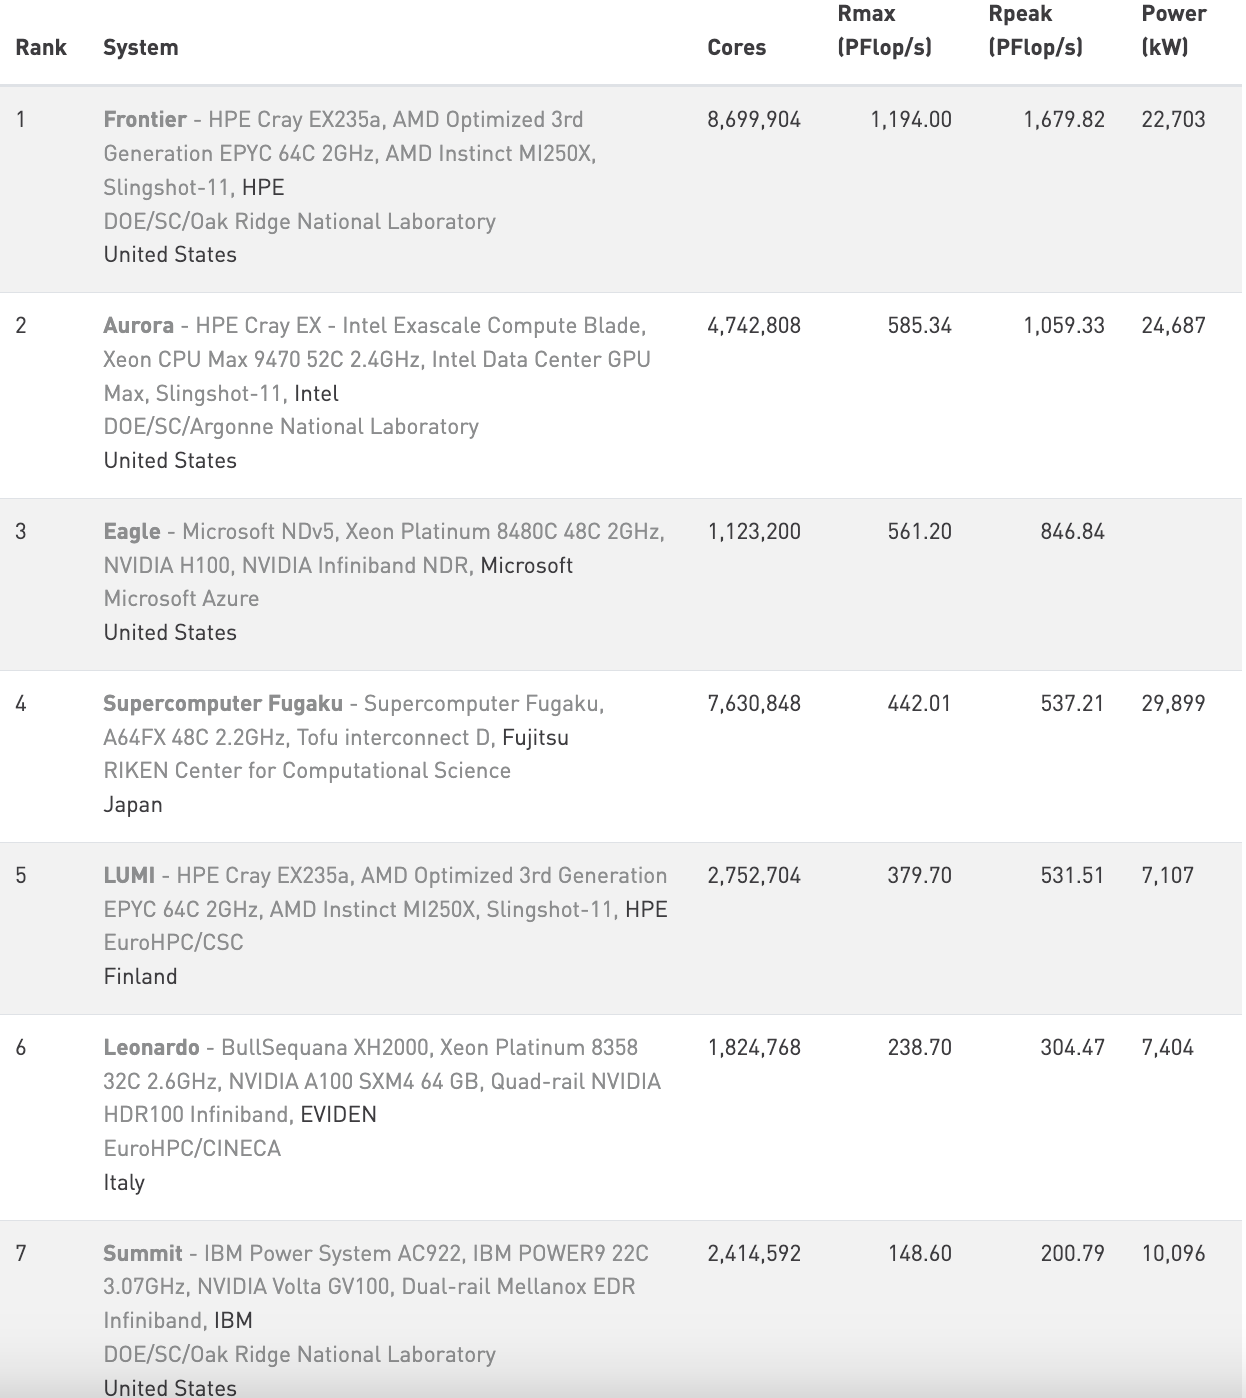Open the Frontier system link

(x=145, y=119)
